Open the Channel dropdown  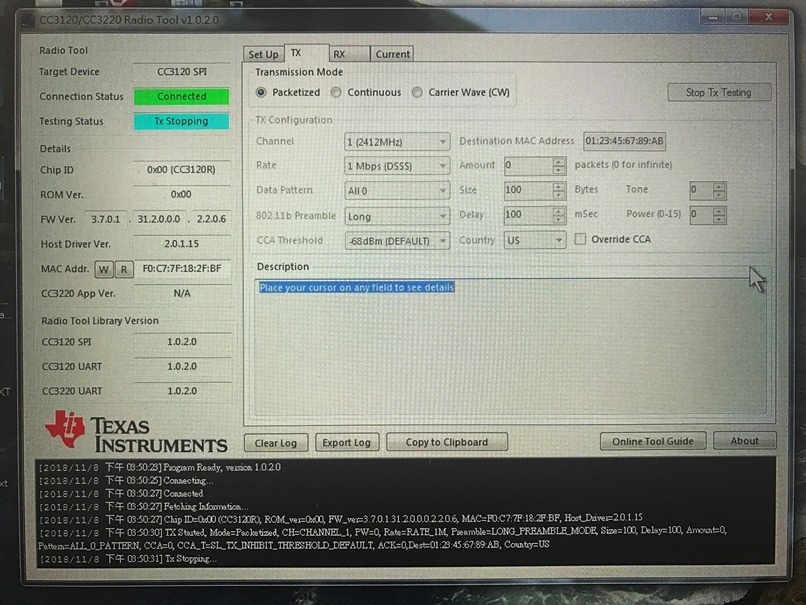point(397,141)
